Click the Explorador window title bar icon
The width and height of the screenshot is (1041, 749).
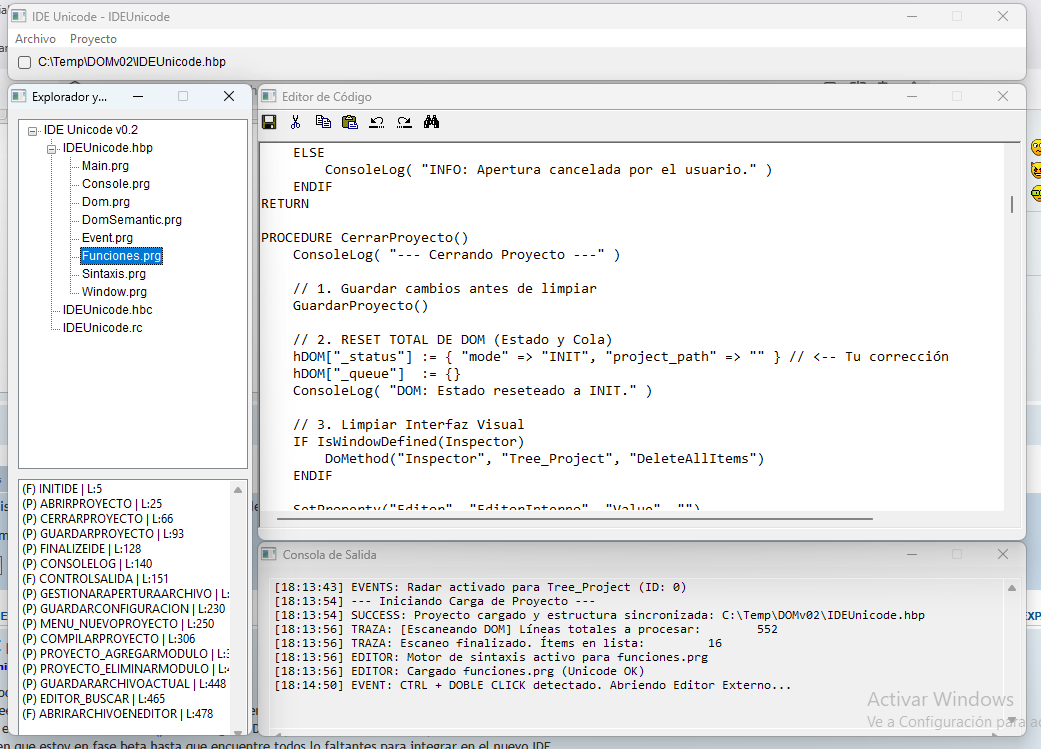click(19, 97)
